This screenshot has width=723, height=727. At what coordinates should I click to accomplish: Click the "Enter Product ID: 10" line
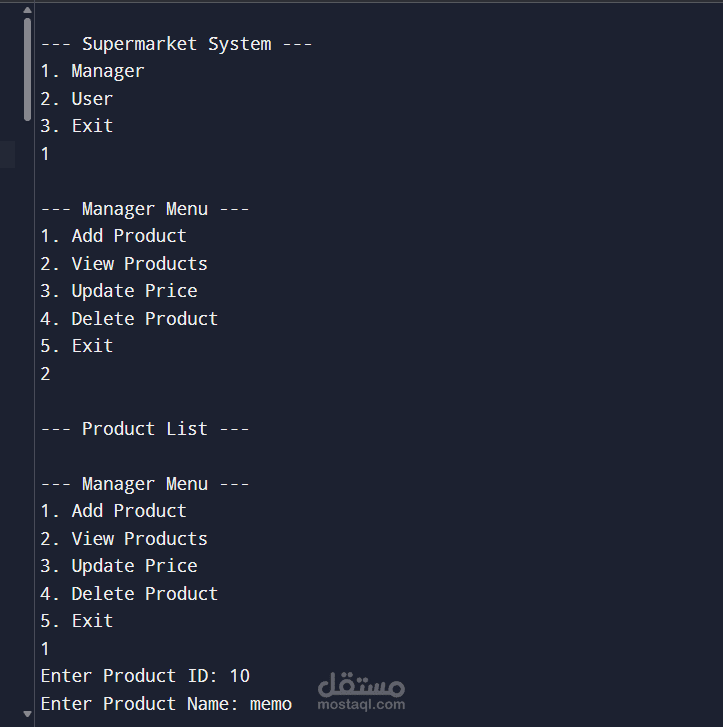(145, 676)
